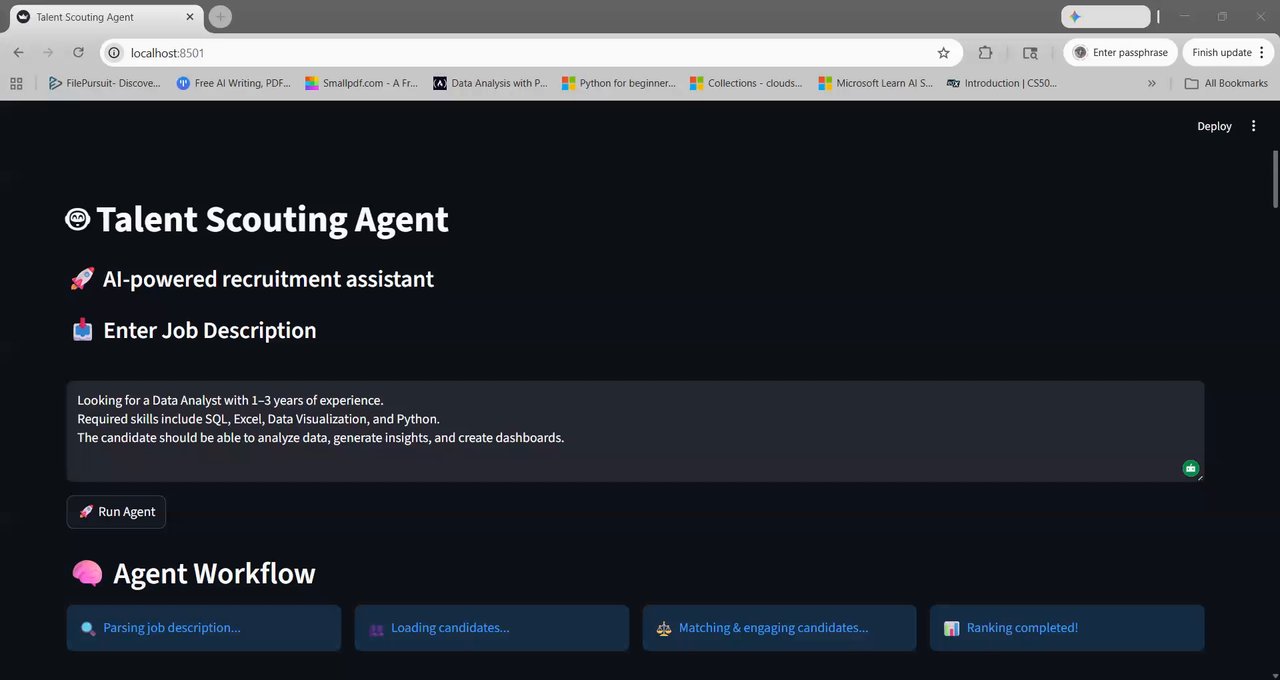The height and width of the screenshot is (680, 1280).
Task: Open Introduction | CS50 bookmark
Action: (x=1002, y=83)
